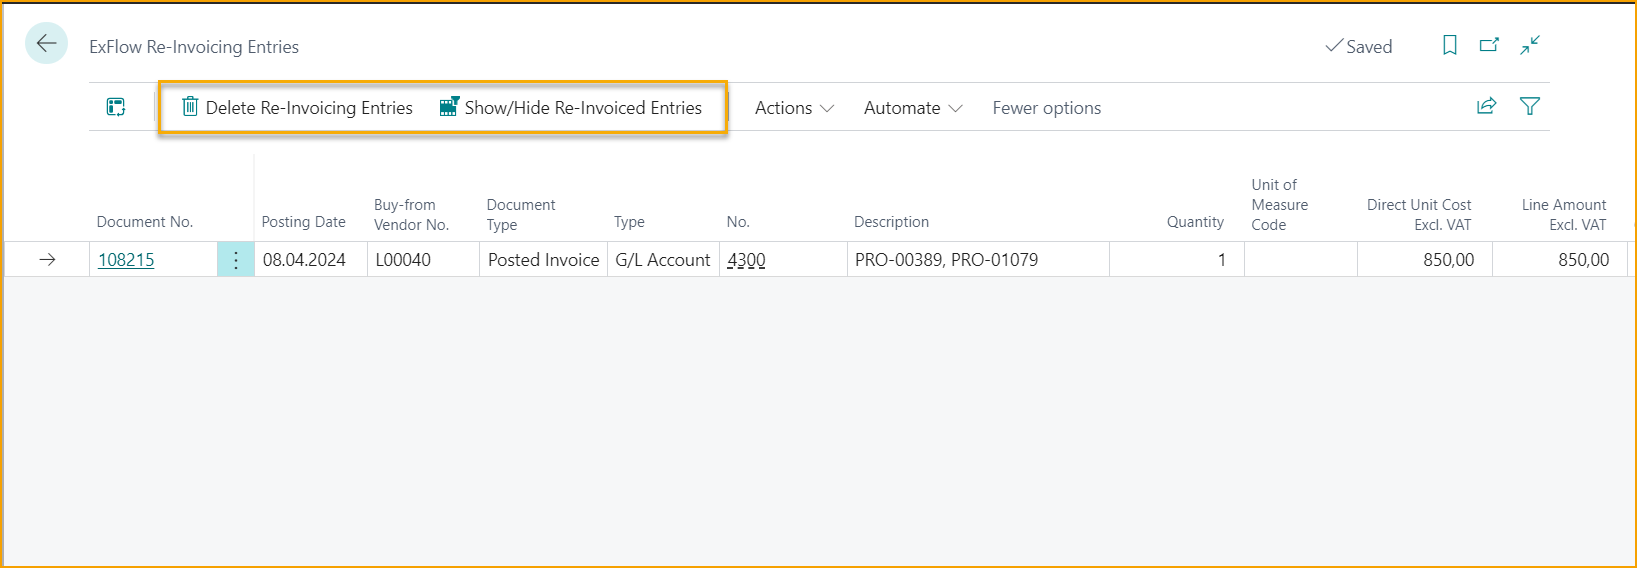Screen dimensions: 1637x568
Task: Expand the Automate menu
Action: [x=913, y=108]
